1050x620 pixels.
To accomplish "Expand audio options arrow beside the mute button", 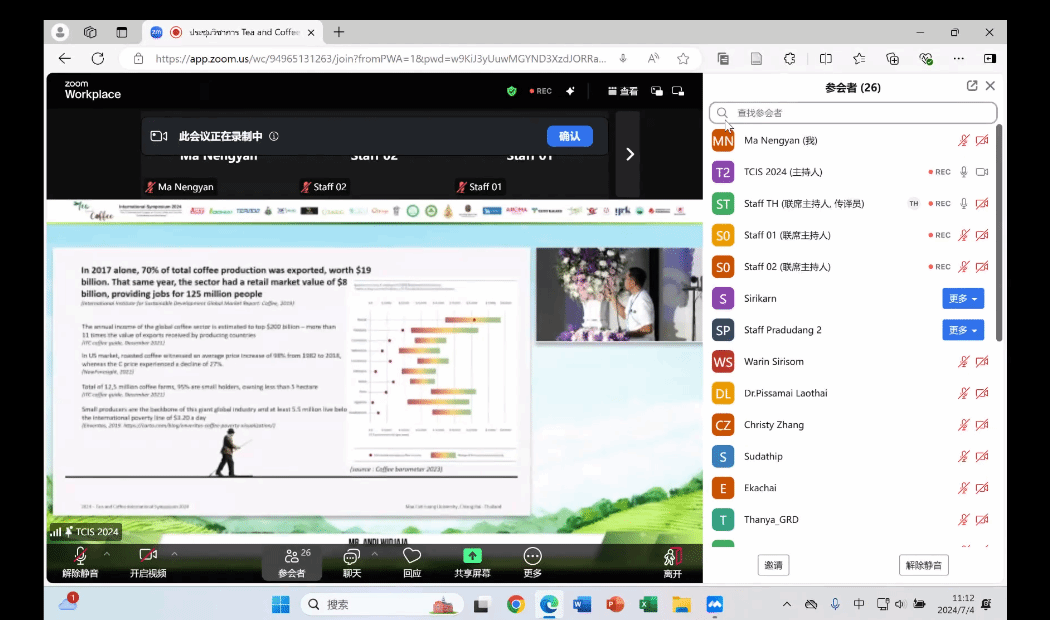I will coord(107,553).
